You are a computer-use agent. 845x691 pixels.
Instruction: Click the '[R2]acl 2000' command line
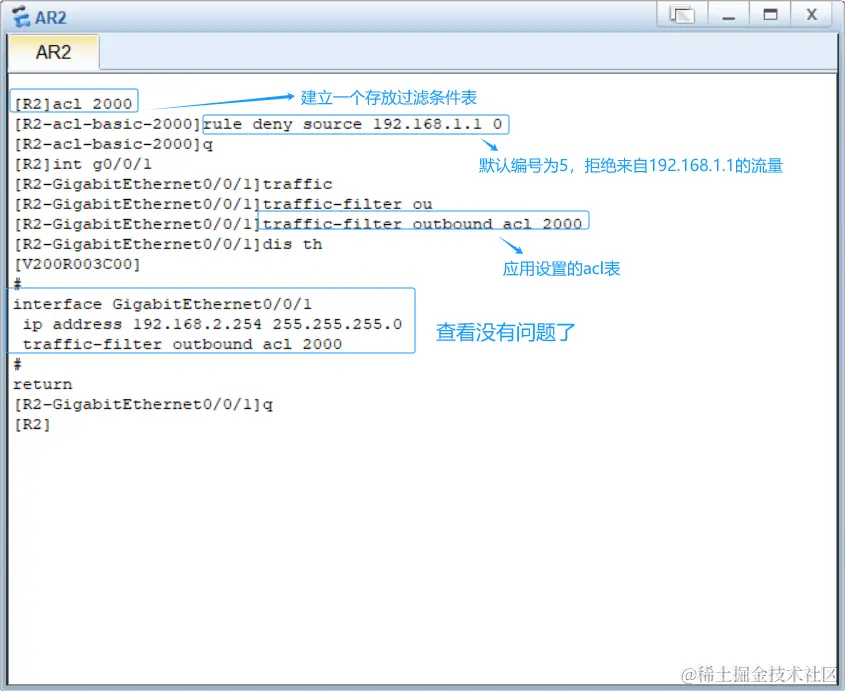[73, 103]
